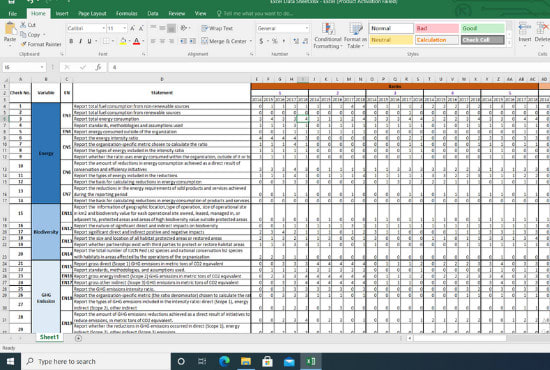
Task: Open the Calibri font name dropdown
Action: click(x=103, y=28)
